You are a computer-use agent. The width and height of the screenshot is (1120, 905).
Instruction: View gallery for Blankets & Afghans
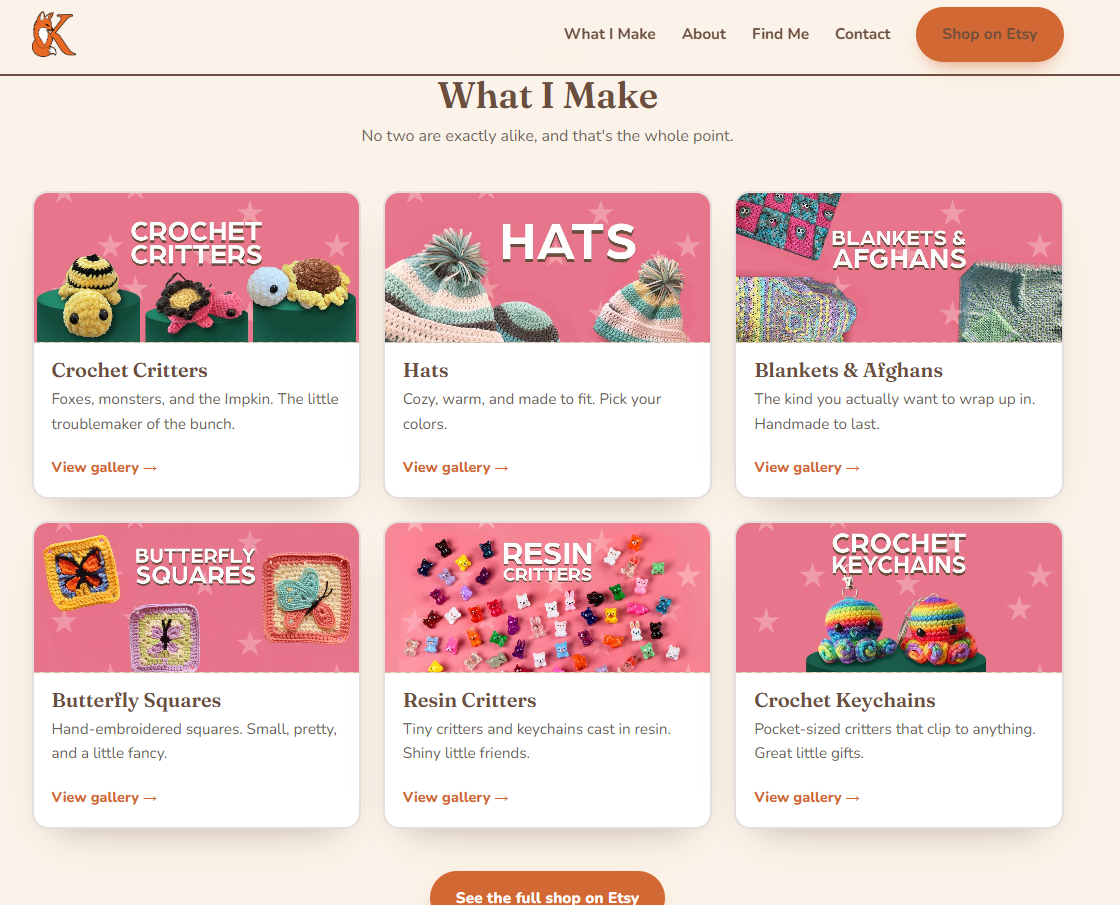pyautogui.click(x=807, y=467)
